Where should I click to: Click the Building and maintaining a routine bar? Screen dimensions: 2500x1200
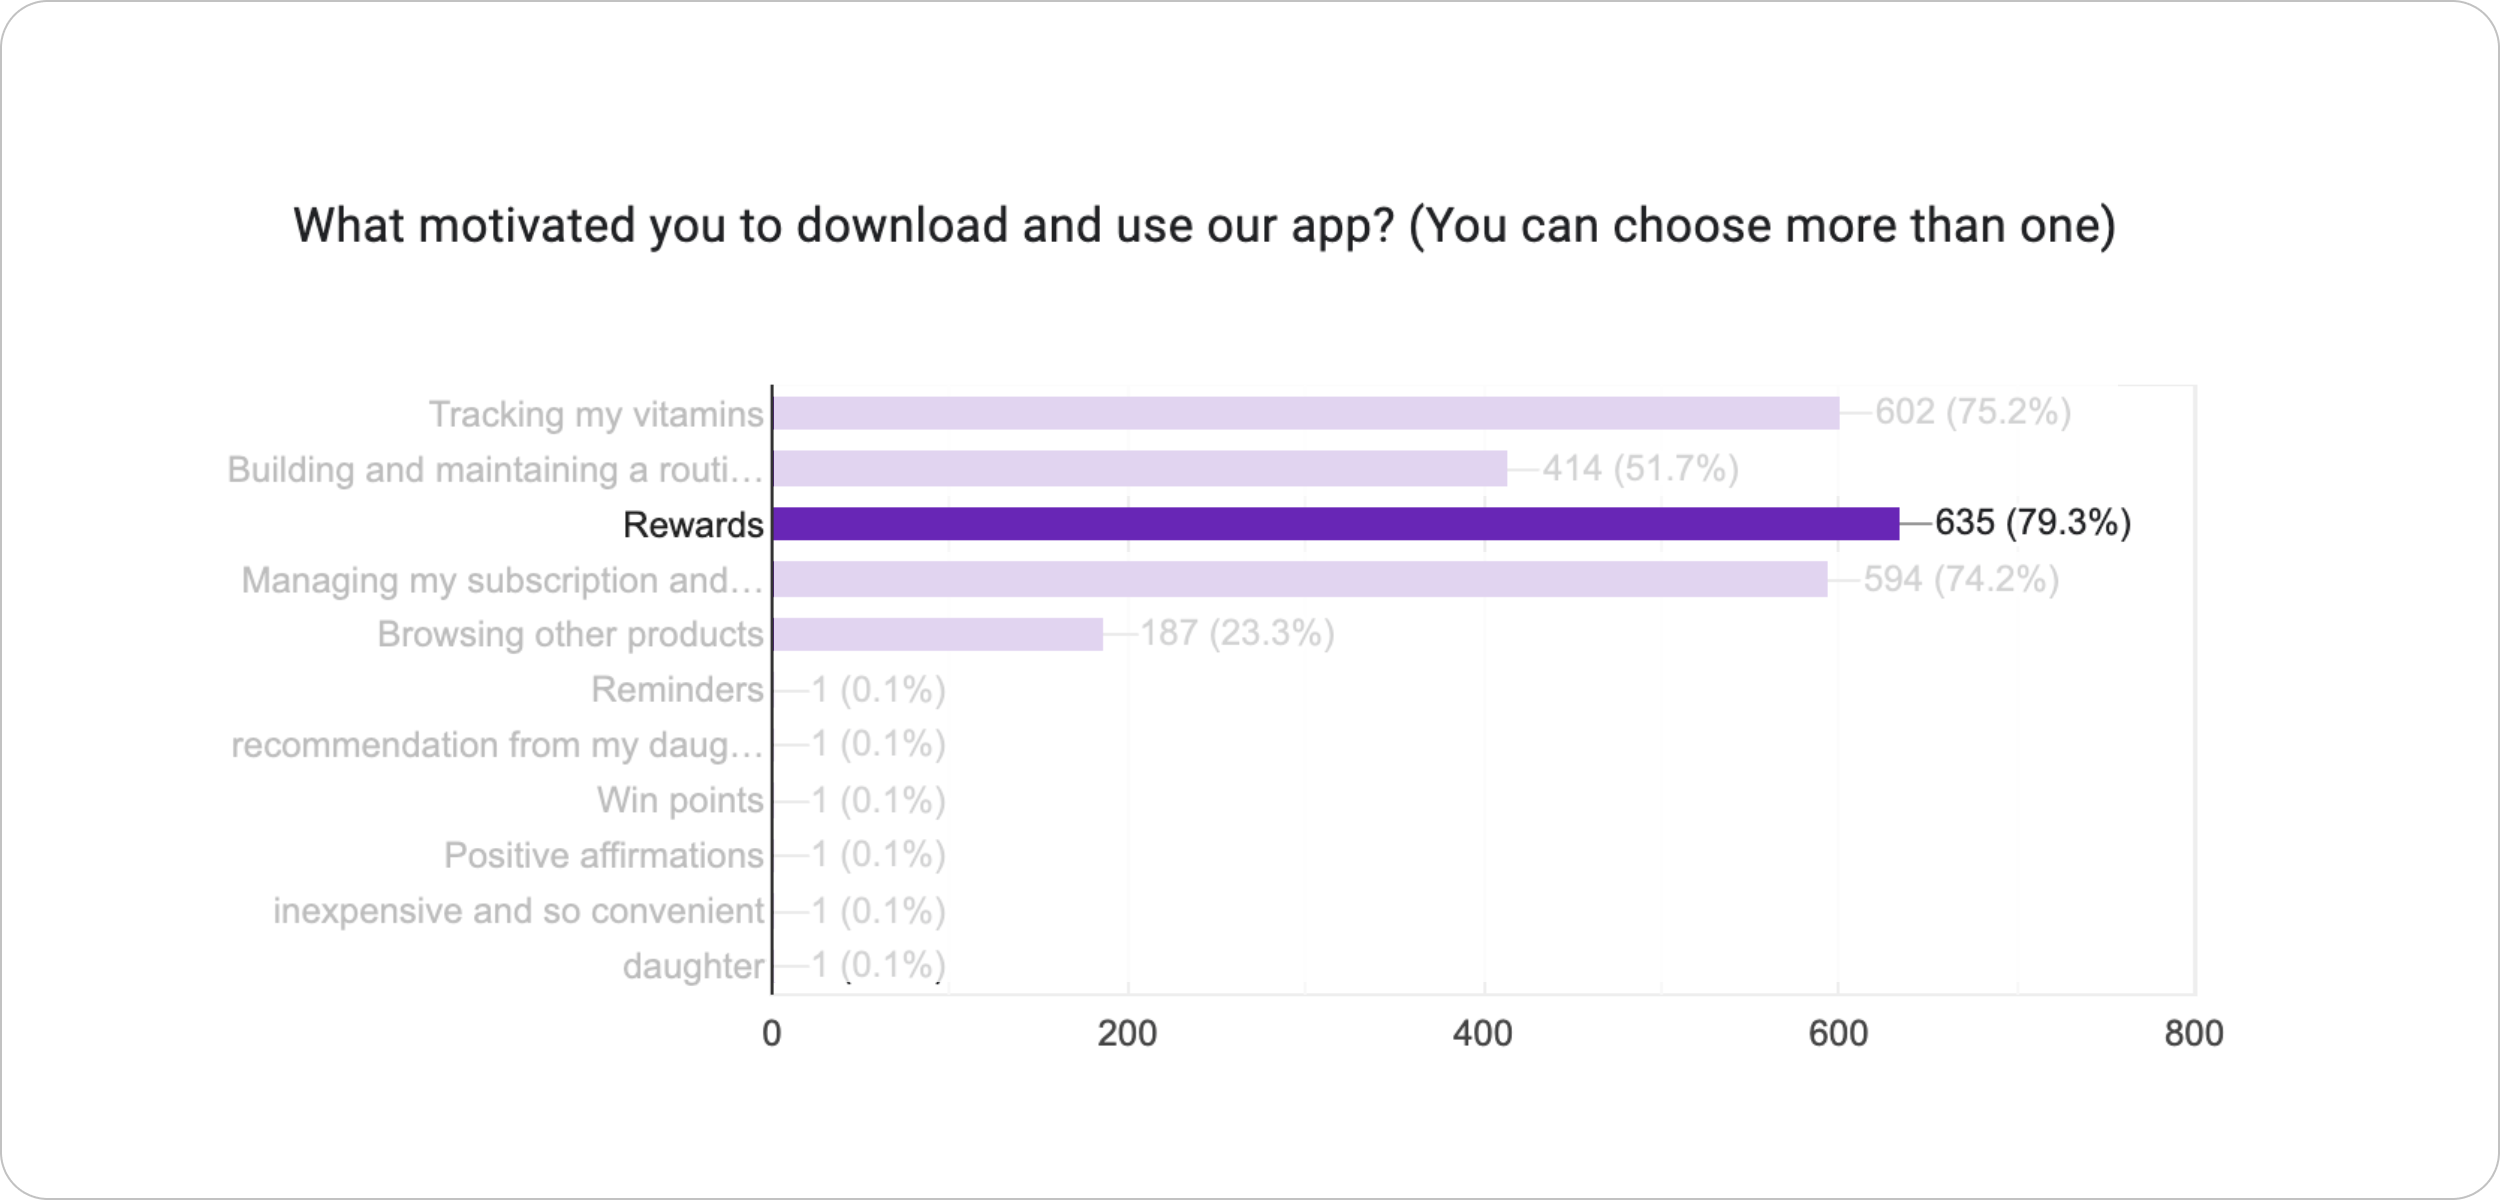point(1140,468)
